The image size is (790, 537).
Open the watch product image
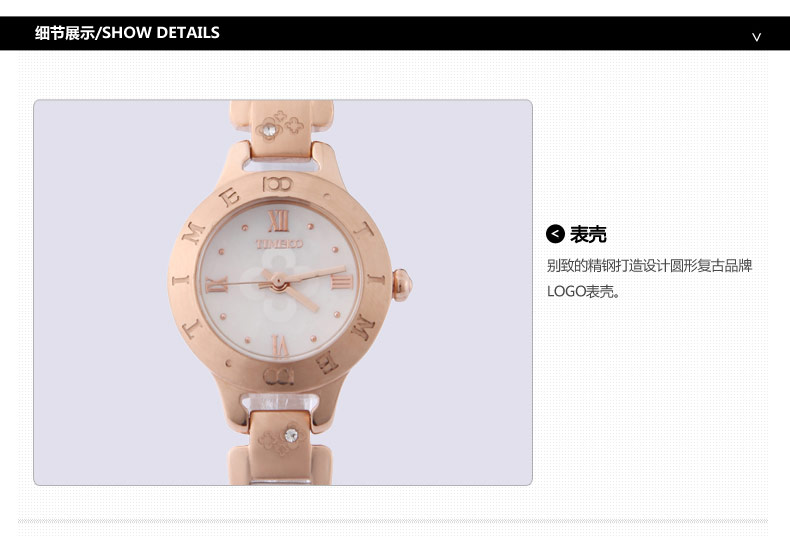click(x=283, y=293)
